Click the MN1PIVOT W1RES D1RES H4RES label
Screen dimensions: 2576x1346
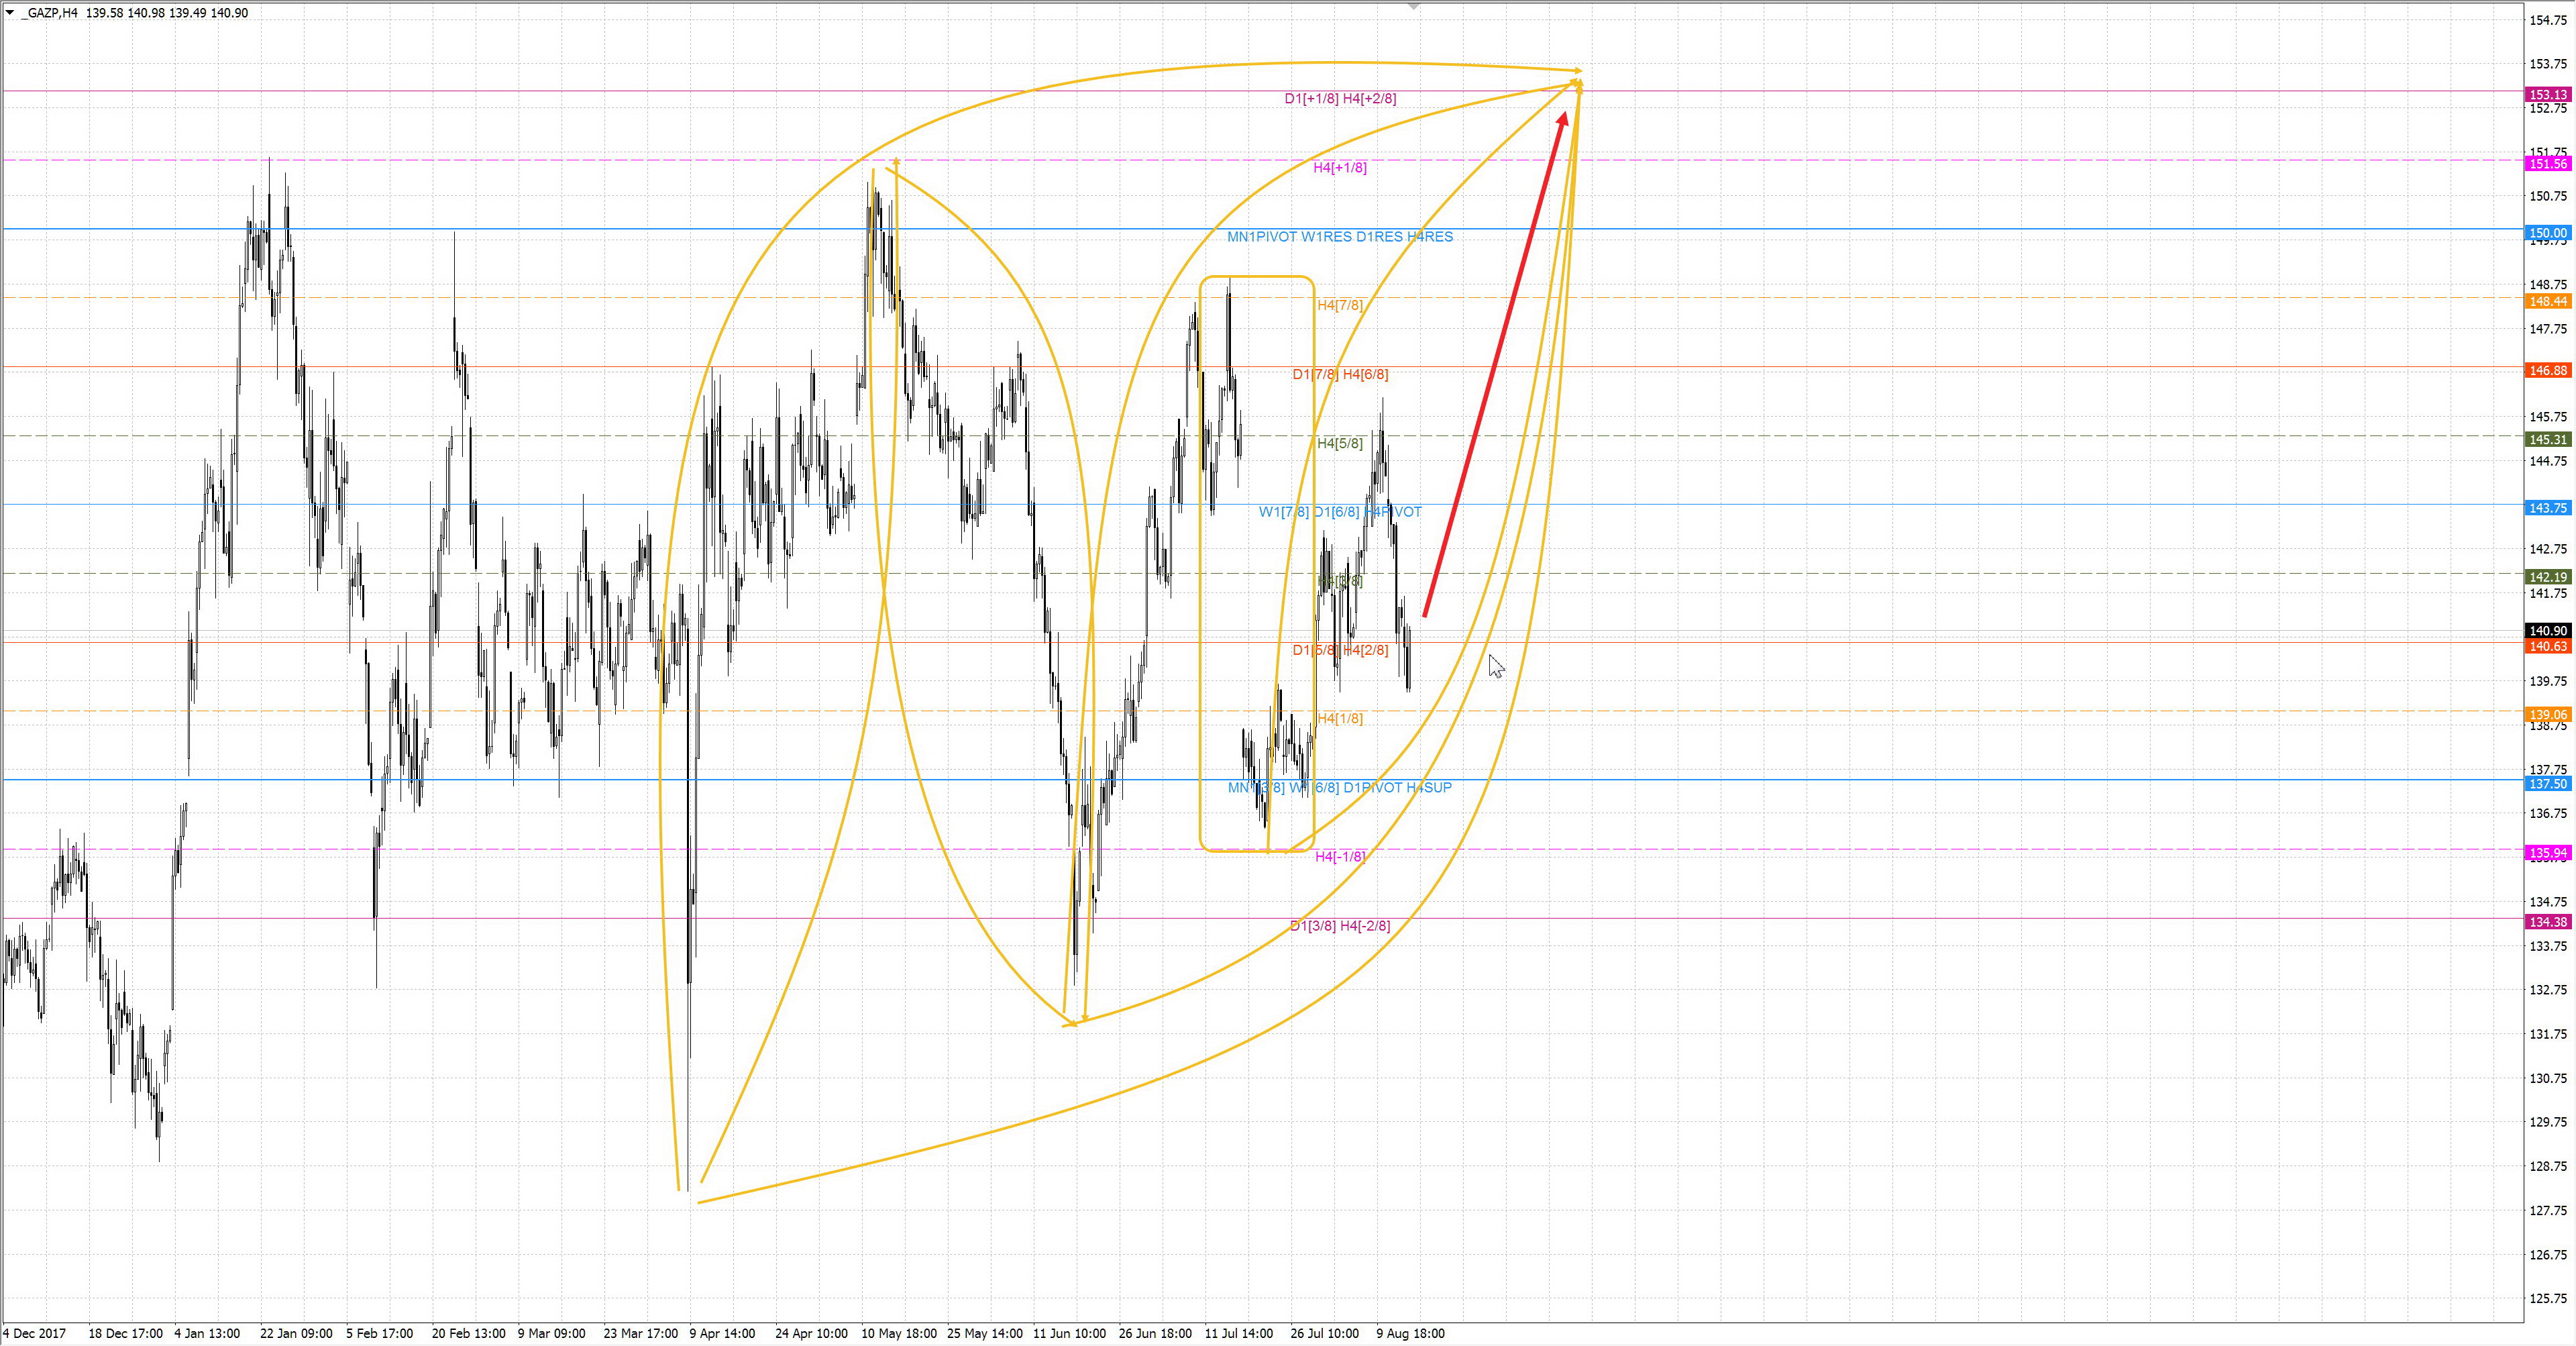[1340, 237]
